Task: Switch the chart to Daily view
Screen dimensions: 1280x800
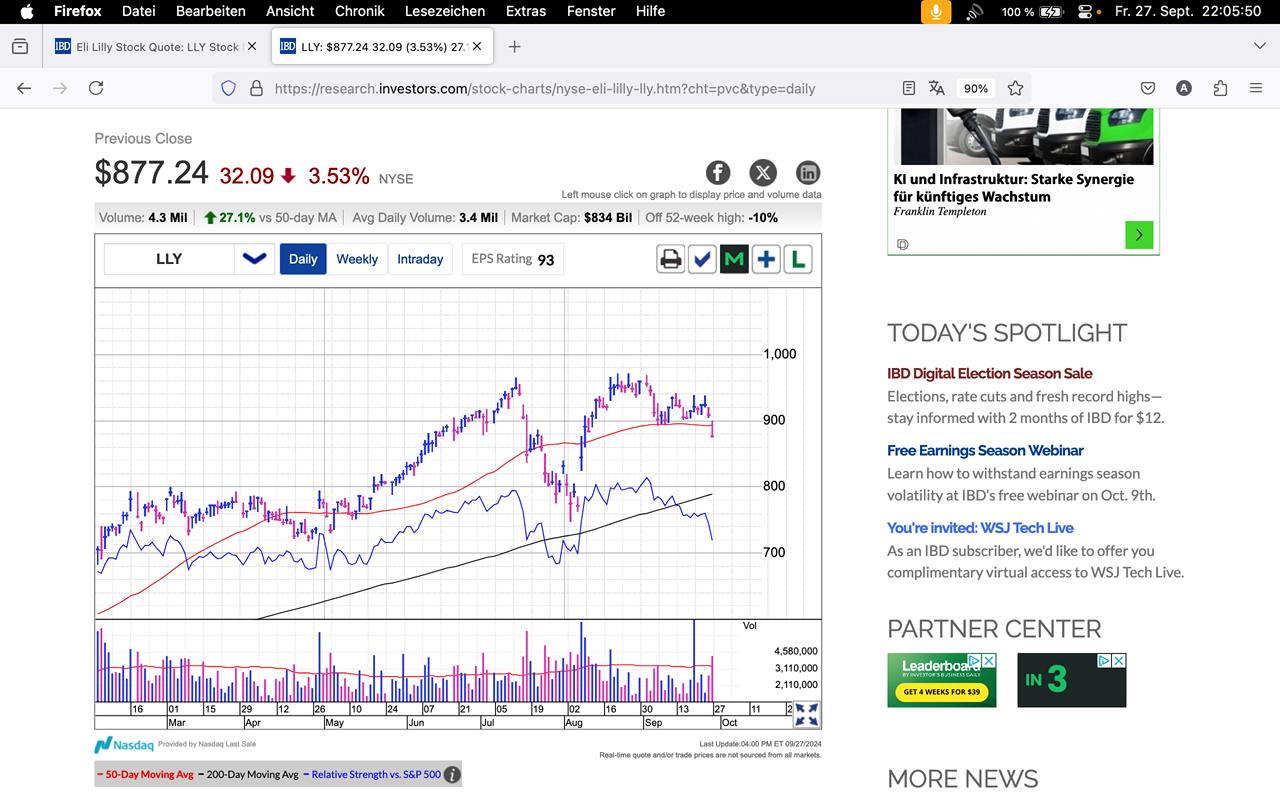Action: 303,259
